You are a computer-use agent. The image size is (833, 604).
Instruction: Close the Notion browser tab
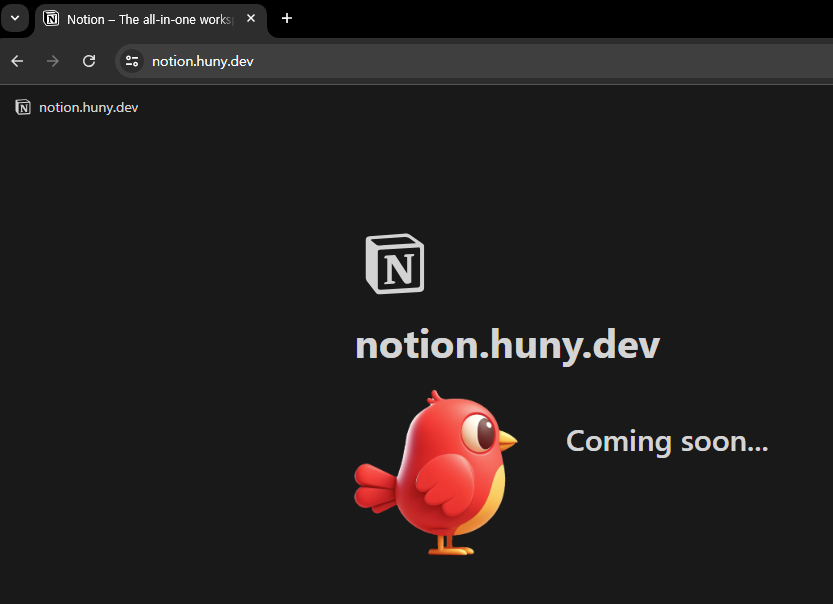pyautogui.click(x=251, y=19)
